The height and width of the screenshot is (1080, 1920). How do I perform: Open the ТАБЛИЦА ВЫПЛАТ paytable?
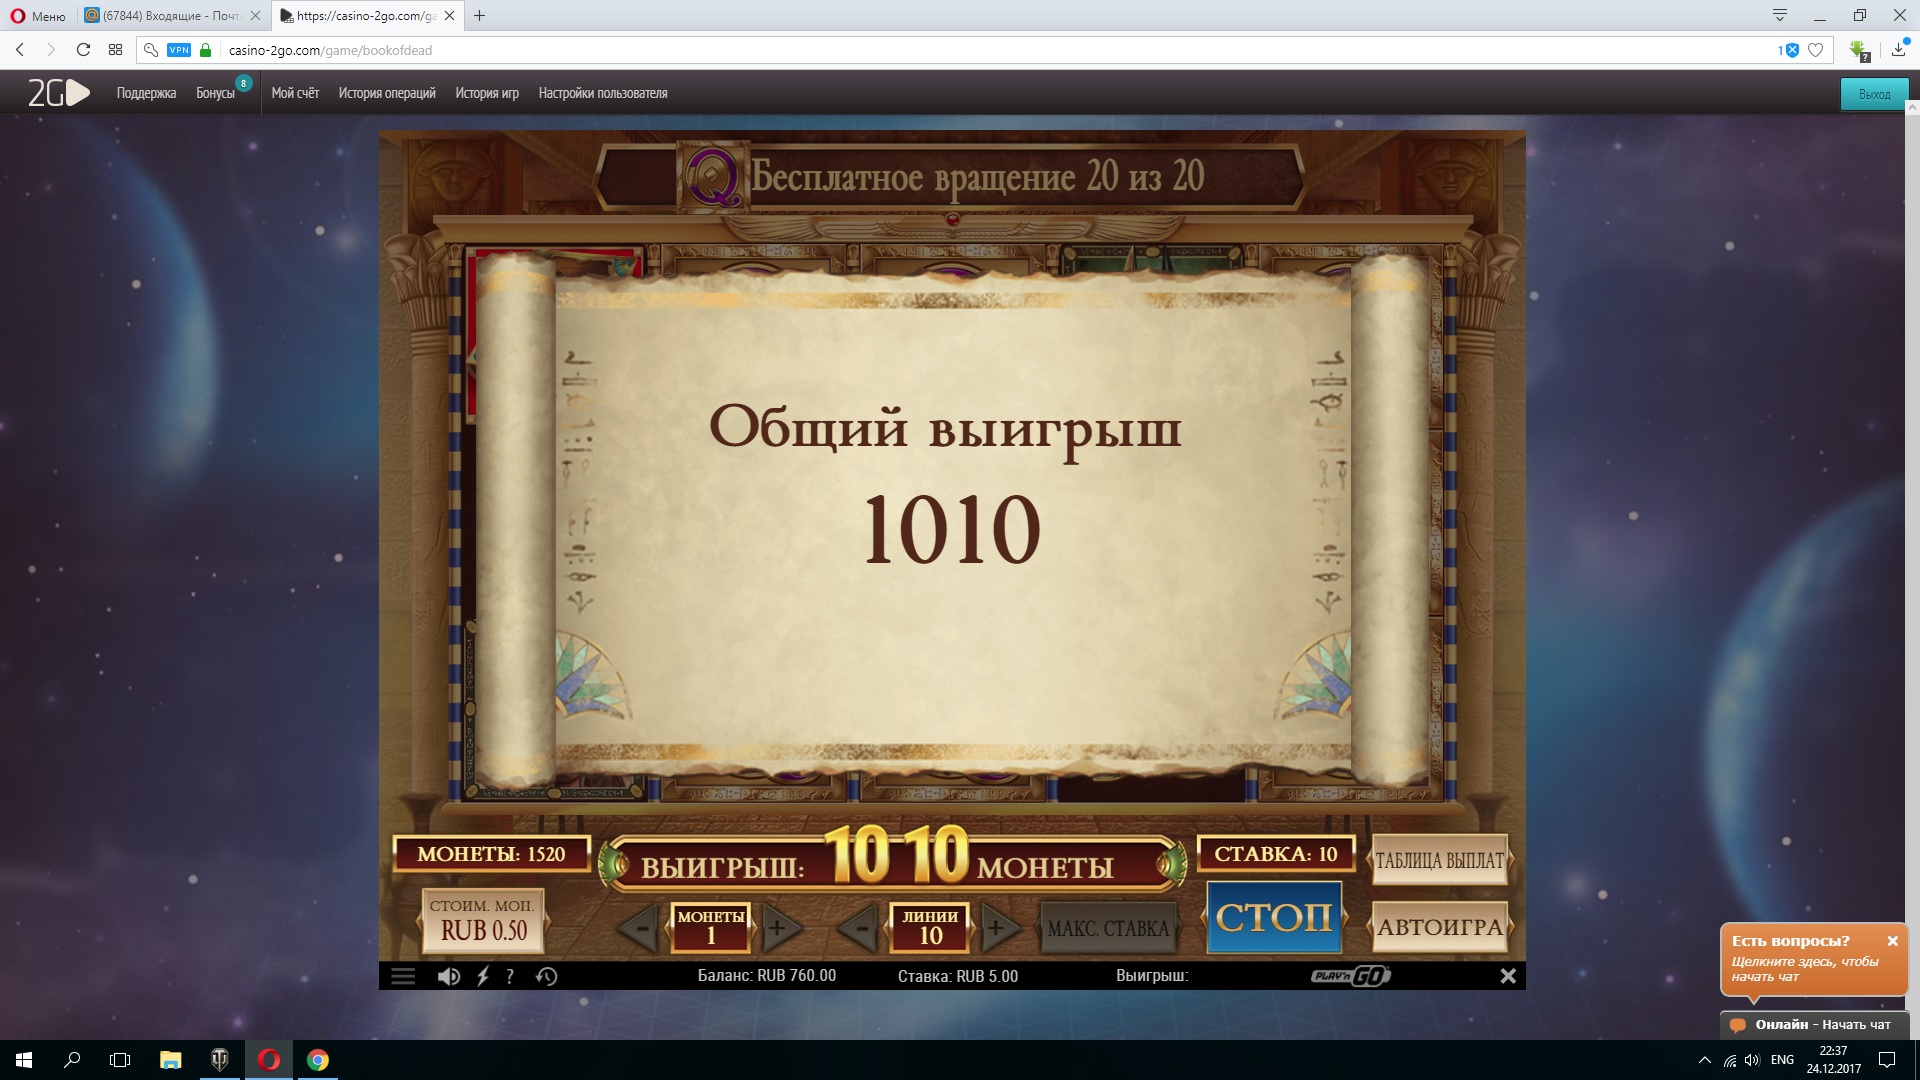1439,860
